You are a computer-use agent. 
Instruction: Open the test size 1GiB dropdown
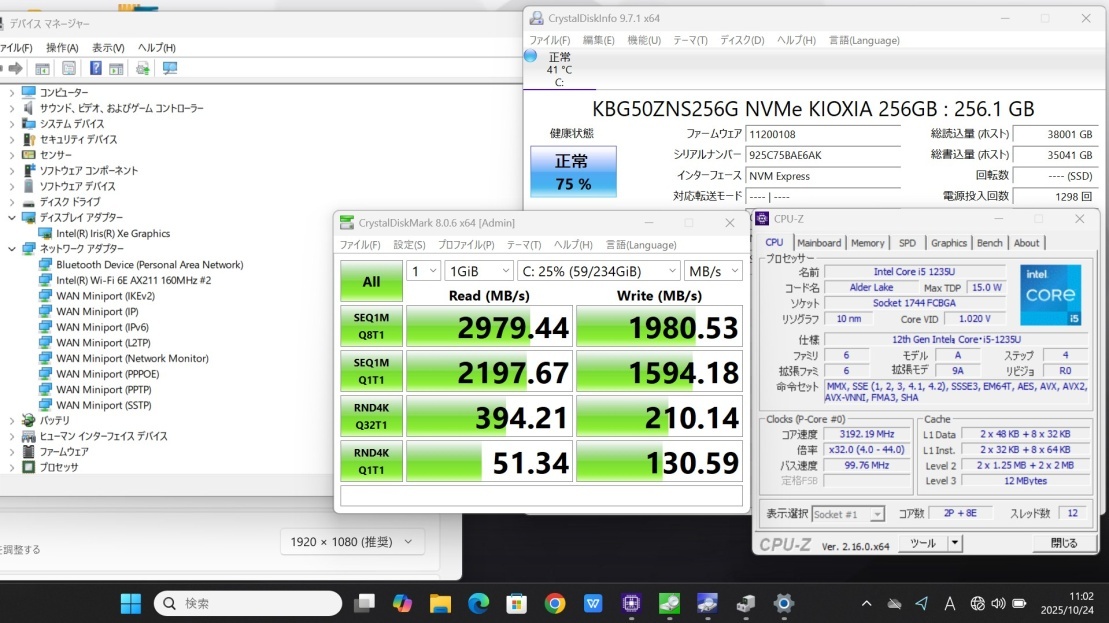[476, 271]
